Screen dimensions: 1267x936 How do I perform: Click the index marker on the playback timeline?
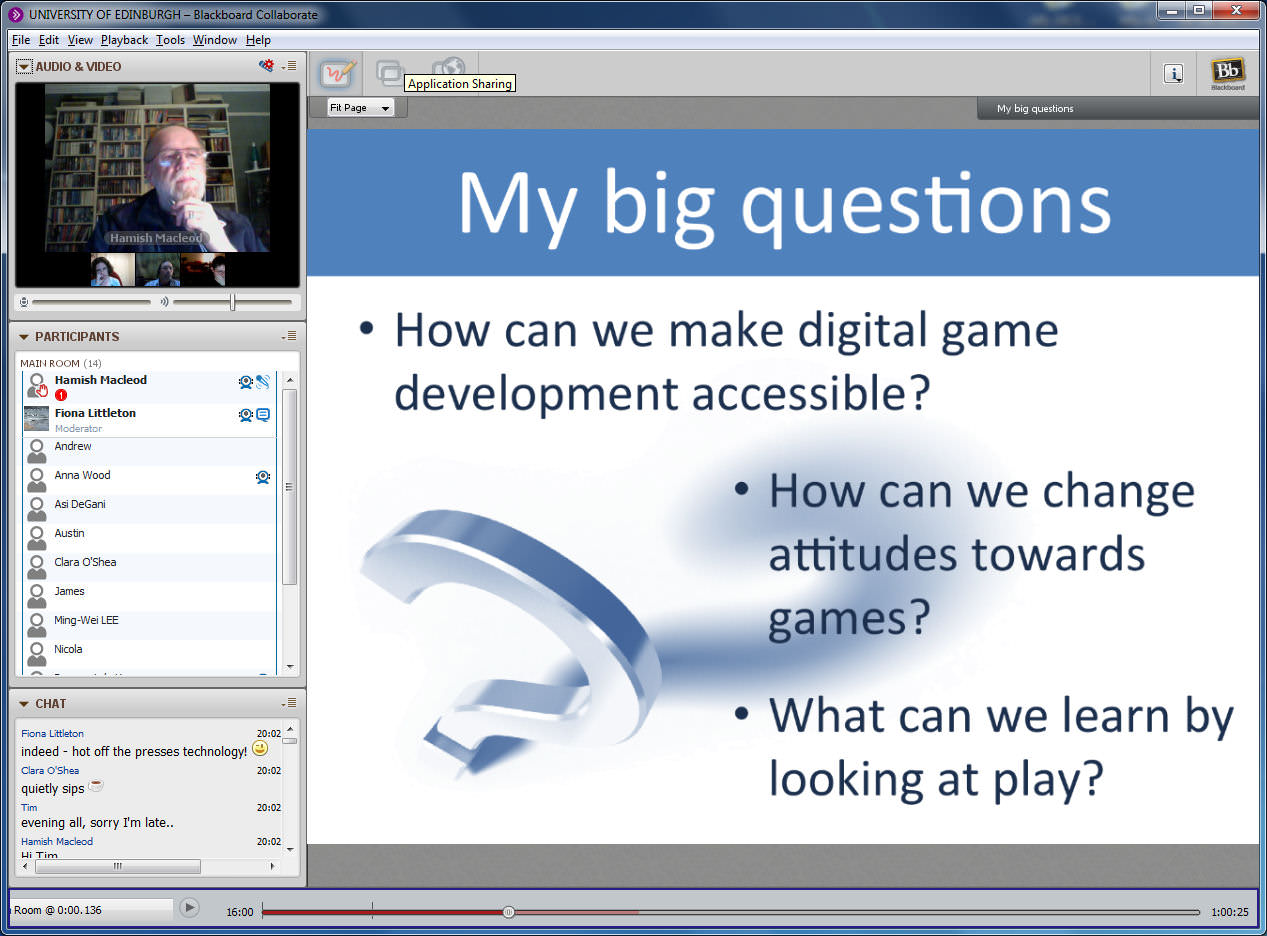(372, 910)
